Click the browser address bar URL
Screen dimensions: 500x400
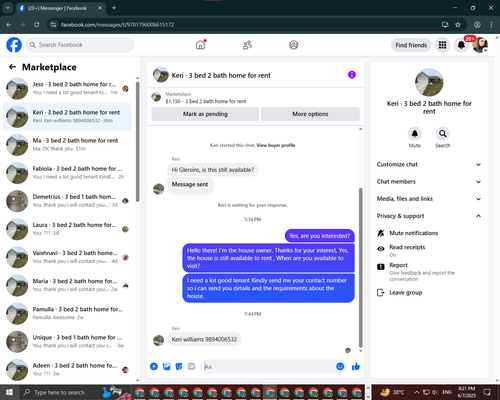[x=117, y=25]
